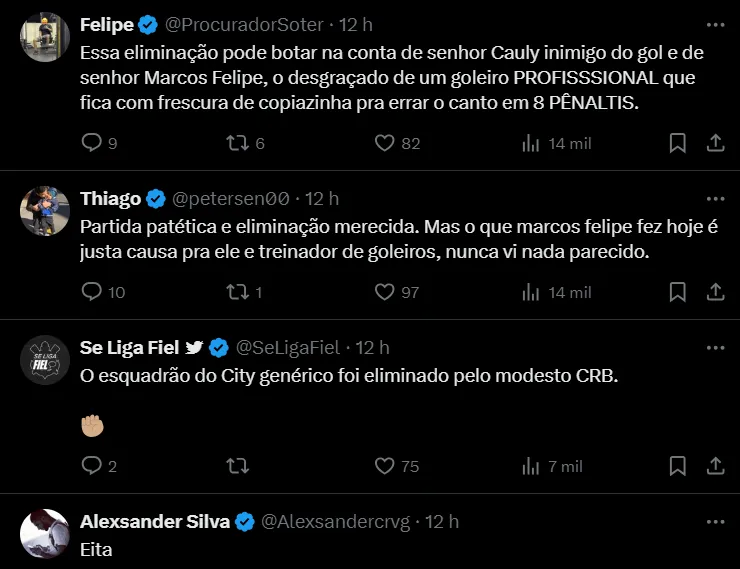Like Se Liga Fiel's tweet
The width and height of the screenshot is (740, 569).
385,466
